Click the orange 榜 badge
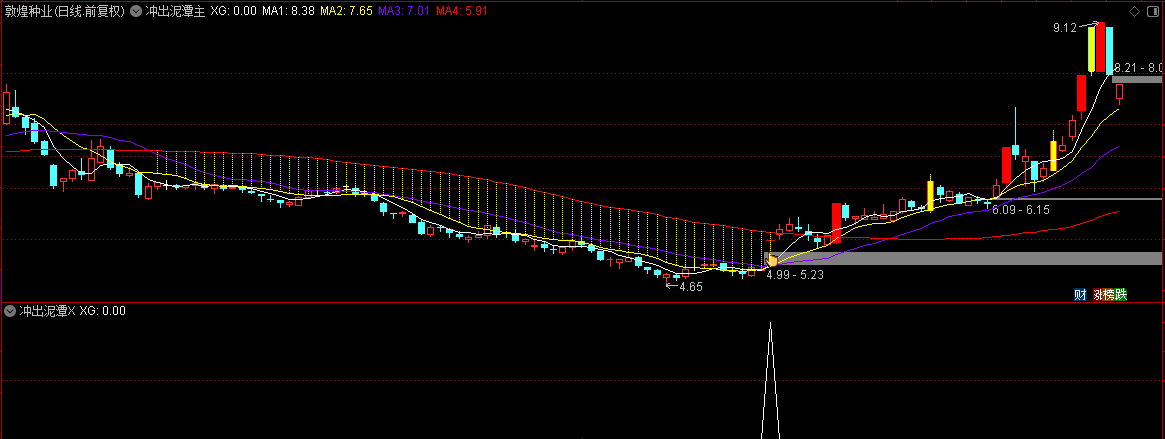 1110,295
